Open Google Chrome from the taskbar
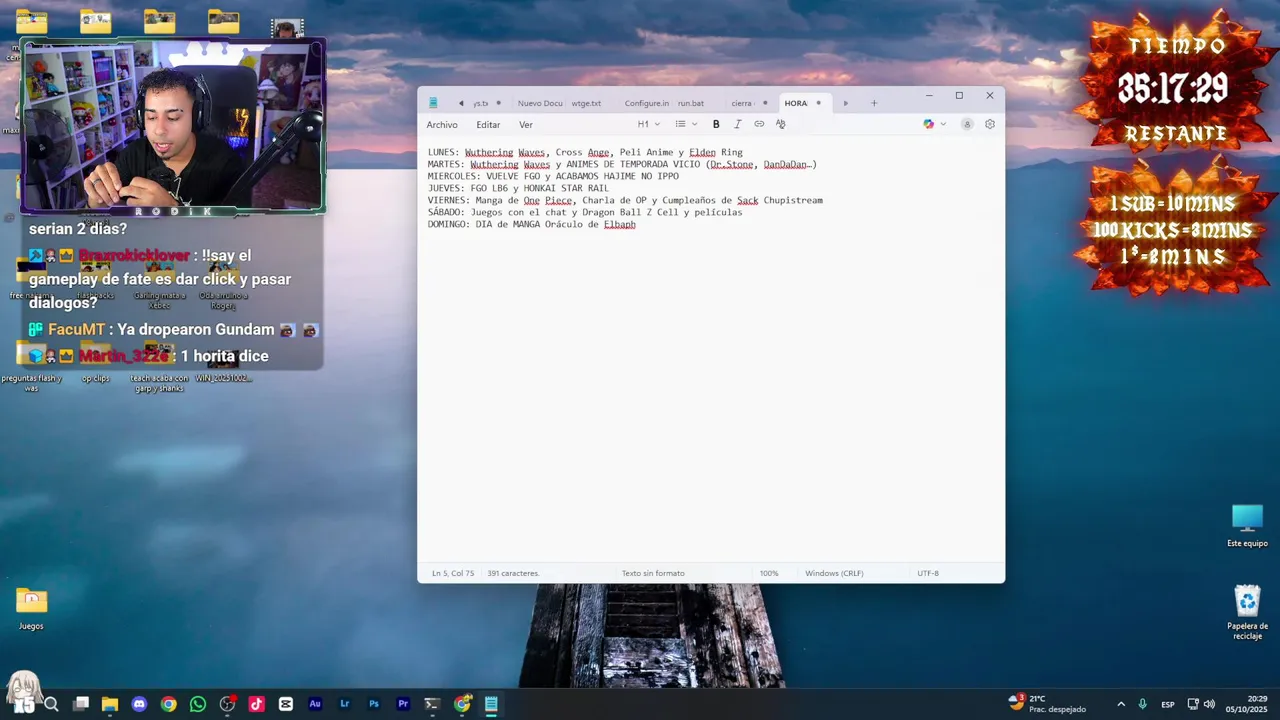Viewport: 1280px width, 720px height. (168, 704)
